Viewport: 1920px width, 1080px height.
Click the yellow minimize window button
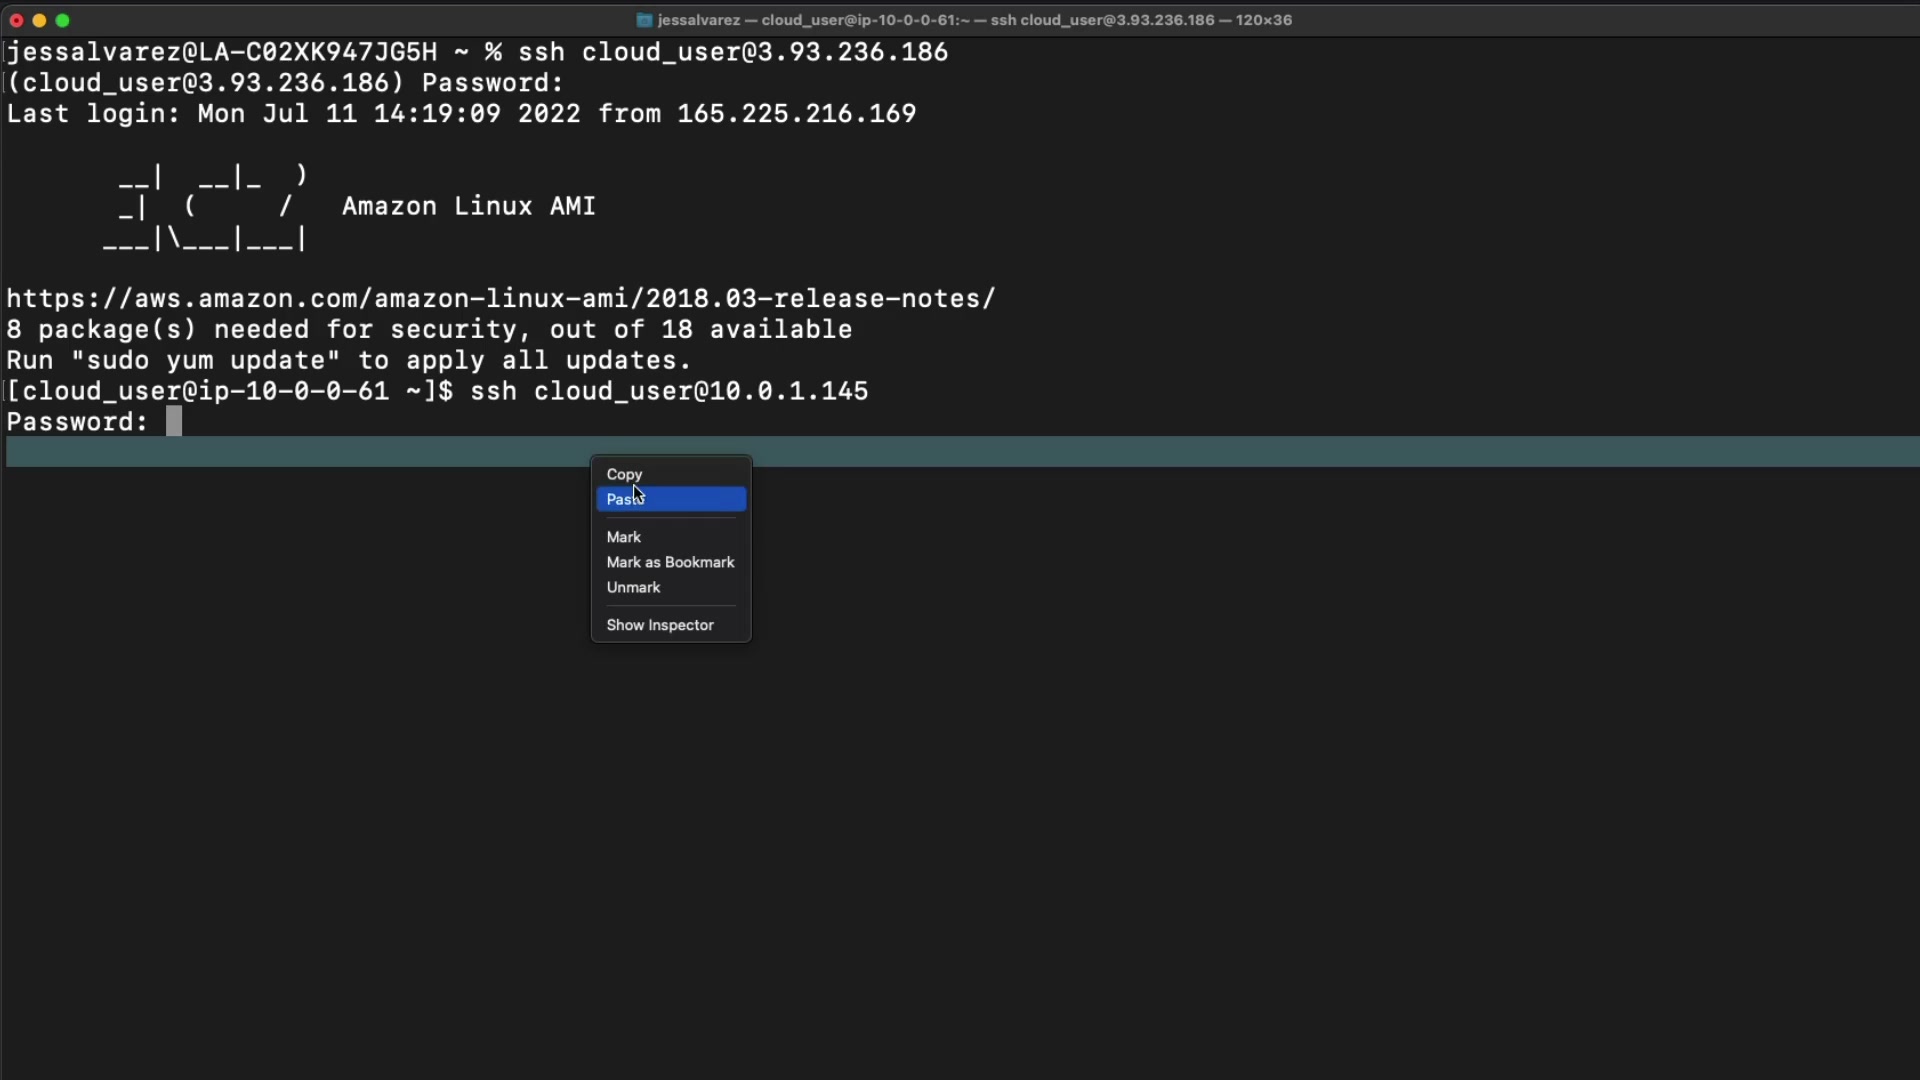39,20
